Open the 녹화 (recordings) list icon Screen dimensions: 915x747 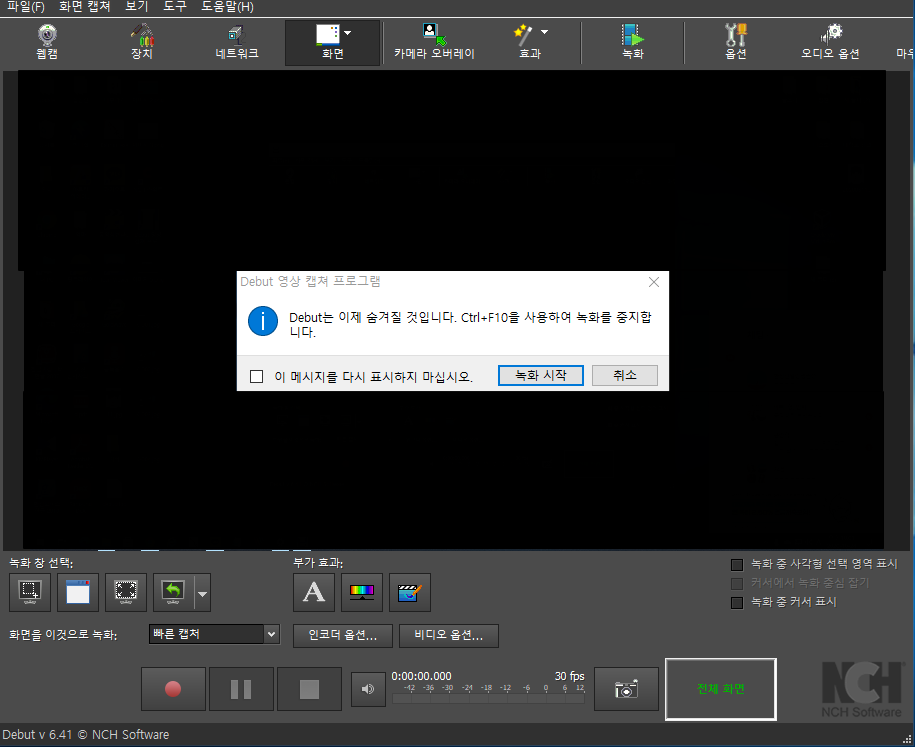pos(633,42)
